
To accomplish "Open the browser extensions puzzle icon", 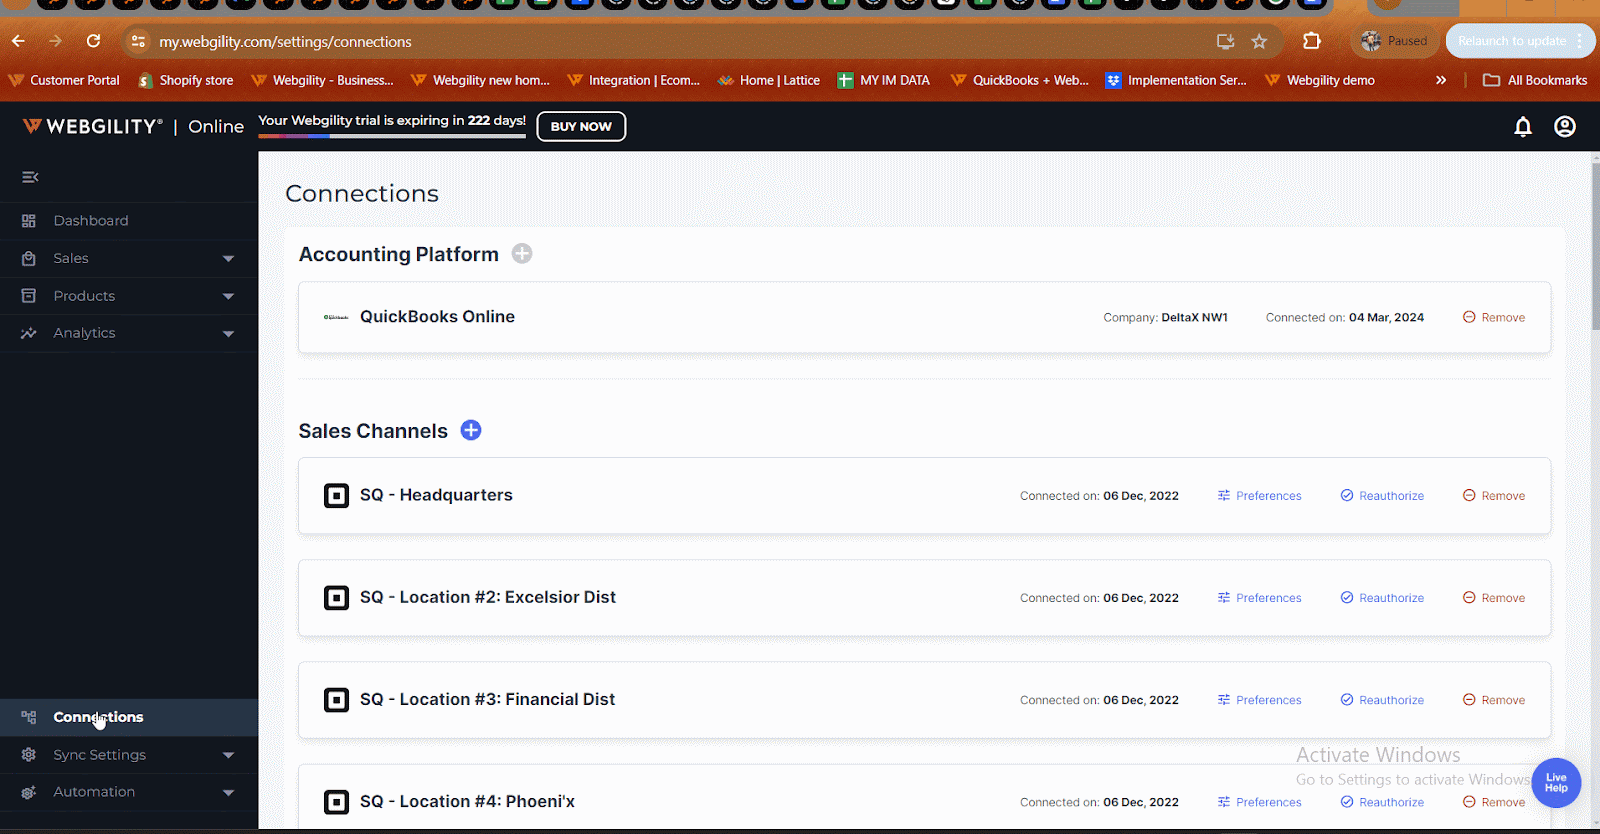I will [1311, 41].
